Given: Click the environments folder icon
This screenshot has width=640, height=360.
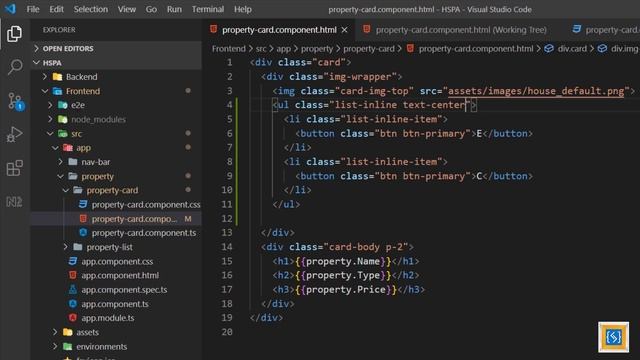Looking at the screenshot, I should coord(68,347).
